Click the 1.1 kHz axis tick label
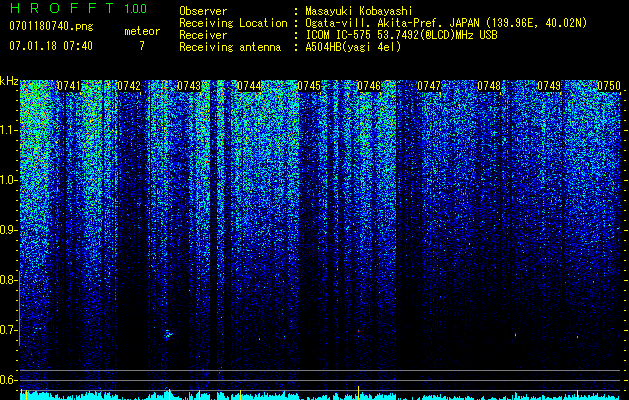This screenshot has height=400, width=629. tap(9, 130)
